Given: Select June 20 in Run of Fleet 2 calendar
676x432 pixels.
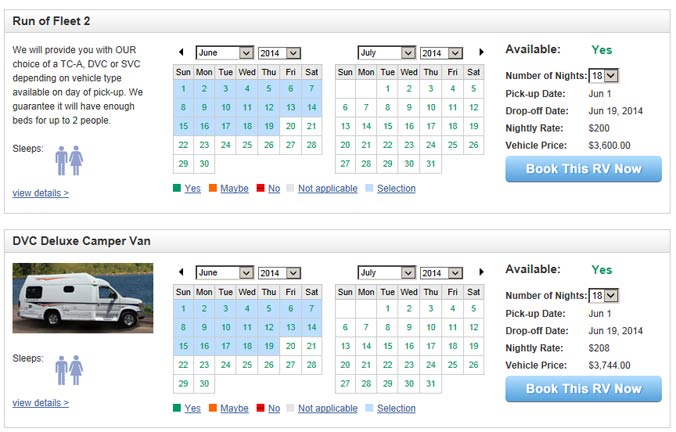Looking at the screenshot, I should (290, 126).
